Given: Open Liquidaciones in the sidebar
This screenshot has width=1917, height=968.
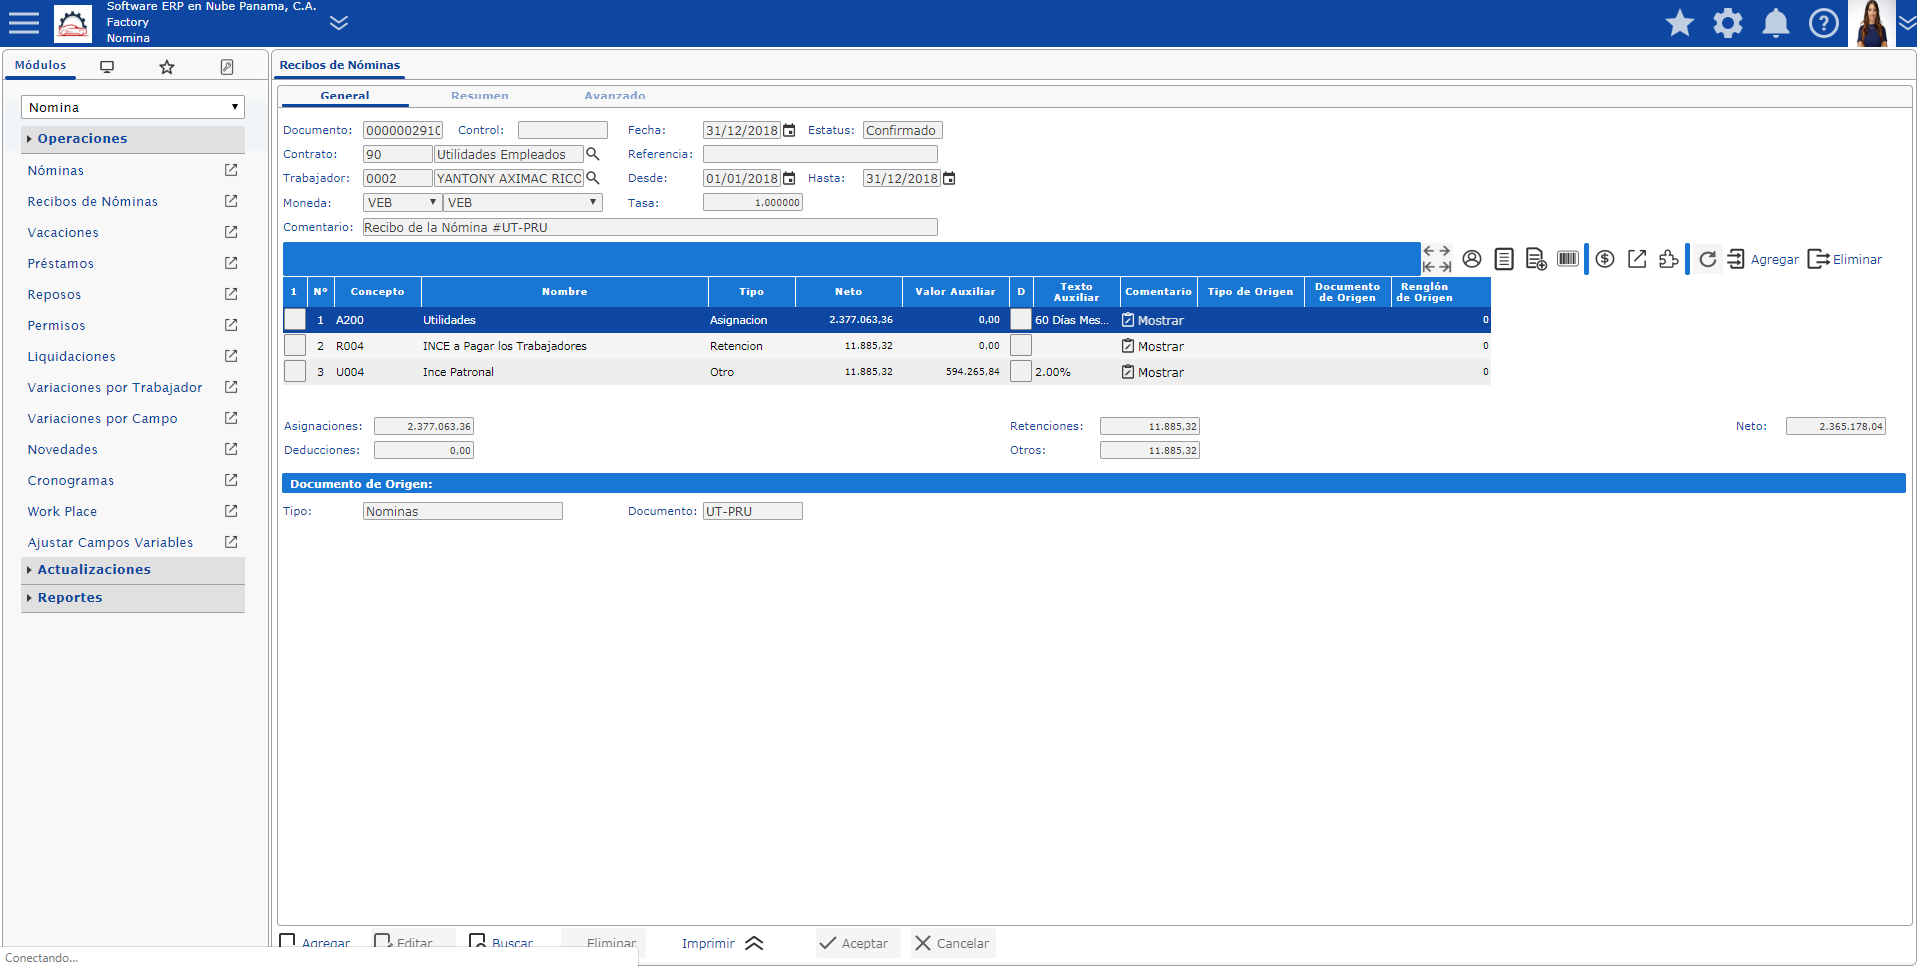Looking at the screenshot, I should coord(72,357).
